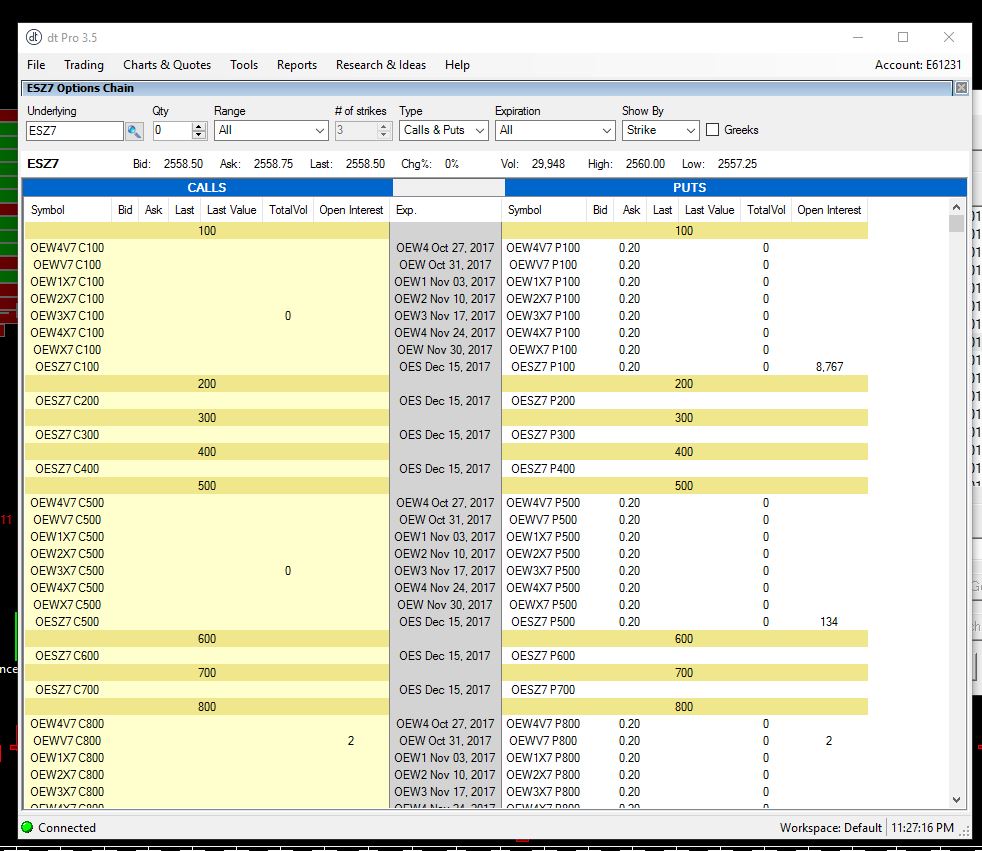Open the Show By Strike dropdown
This screenshot has height=851, width=982.
(x=660, y=131)
